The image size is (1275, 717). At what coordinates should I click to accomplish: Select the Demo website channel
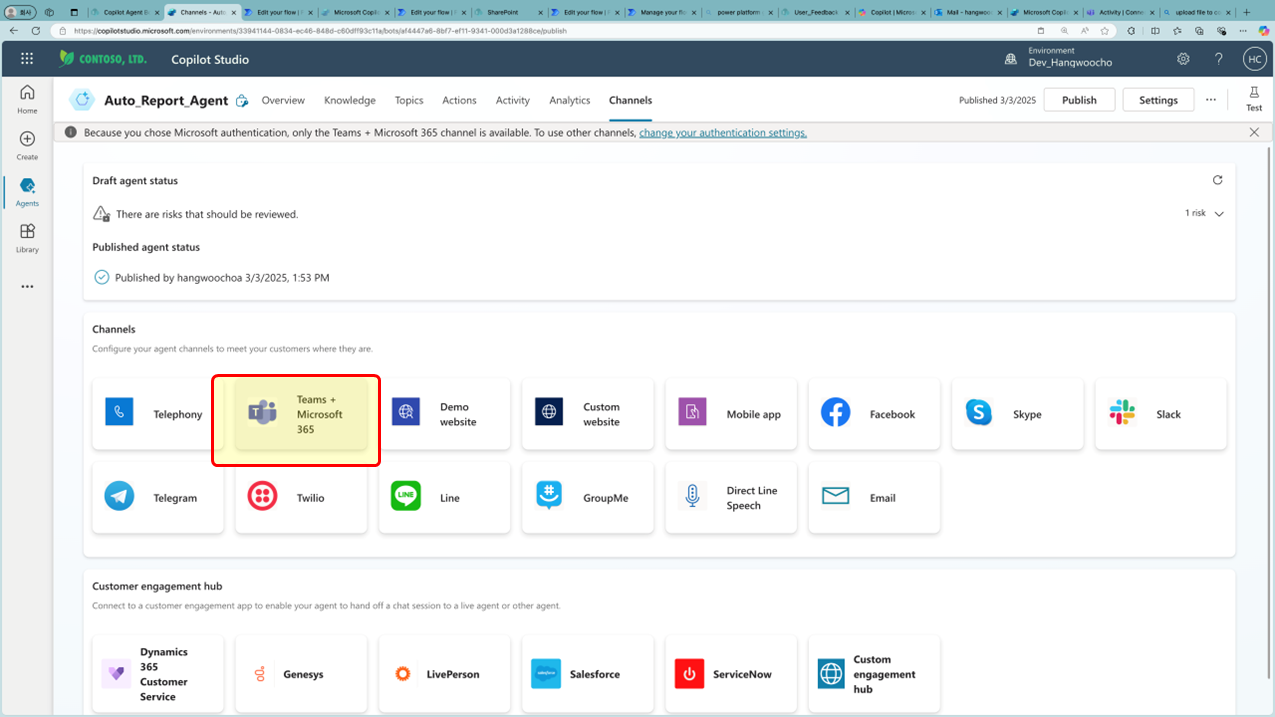(444, 414)
